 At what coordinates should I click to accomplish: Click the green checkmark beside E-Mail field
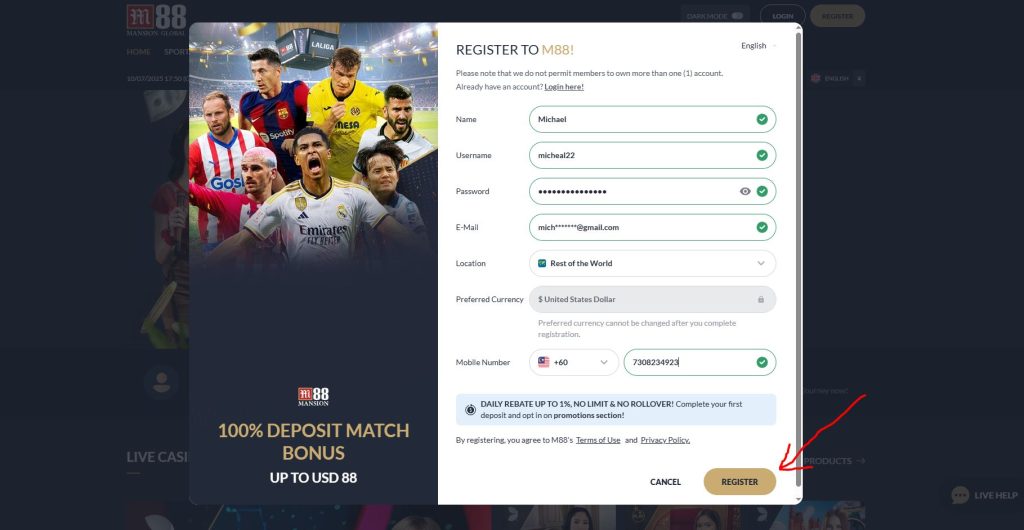tap(762, 227)
